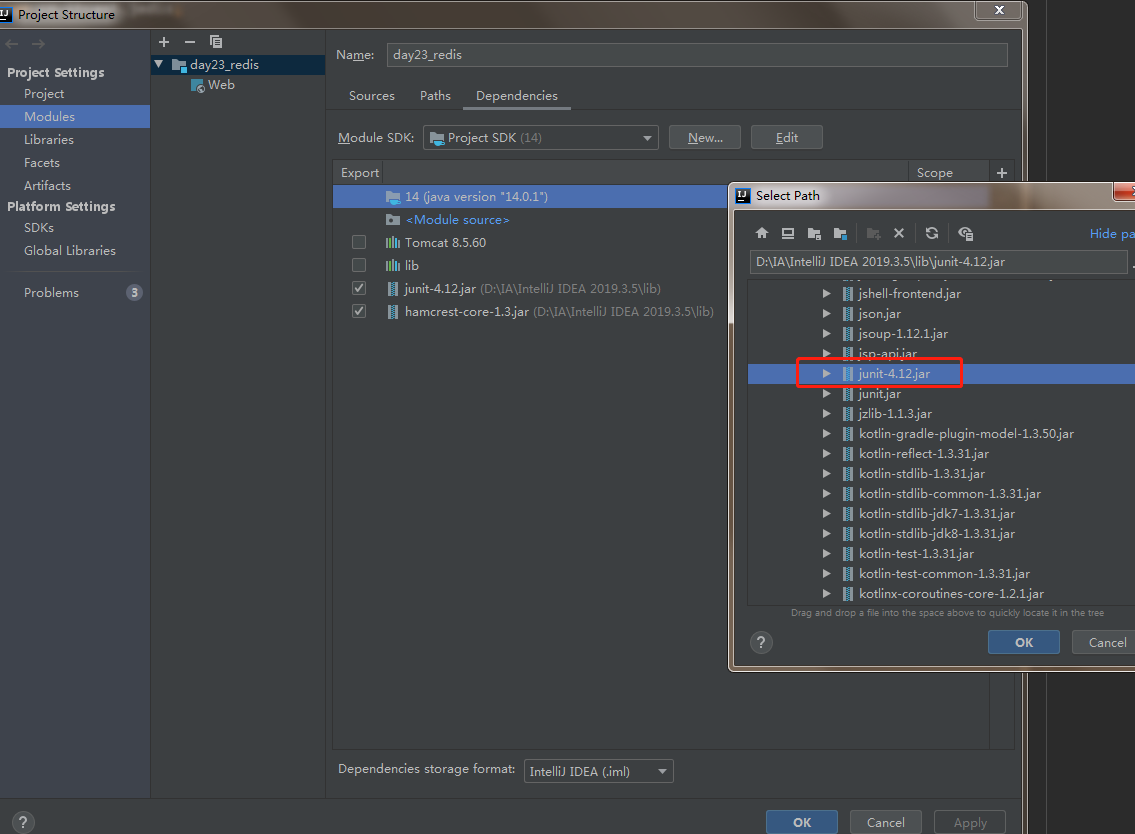Click the new folder icon in Select Path
The width and height of the screenshot is (1135, 834).
tap(874, 233)
